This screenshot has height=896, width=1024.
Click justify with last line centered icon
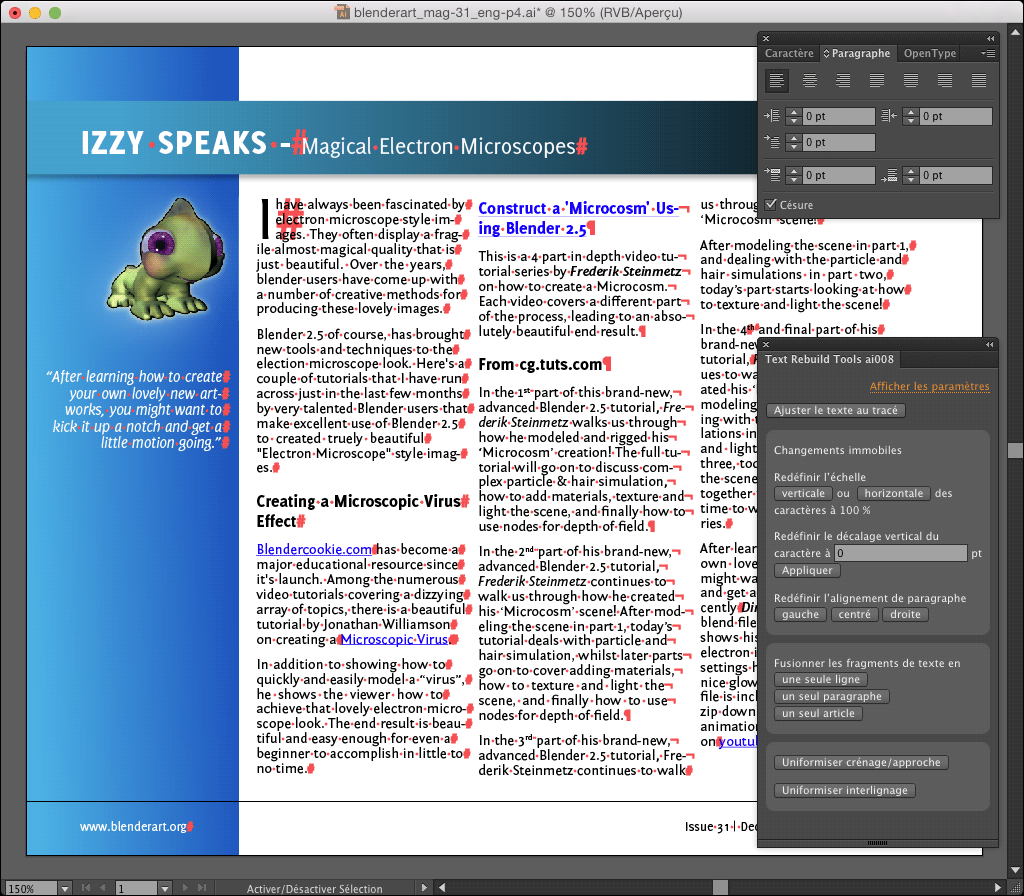coord(911,81)
